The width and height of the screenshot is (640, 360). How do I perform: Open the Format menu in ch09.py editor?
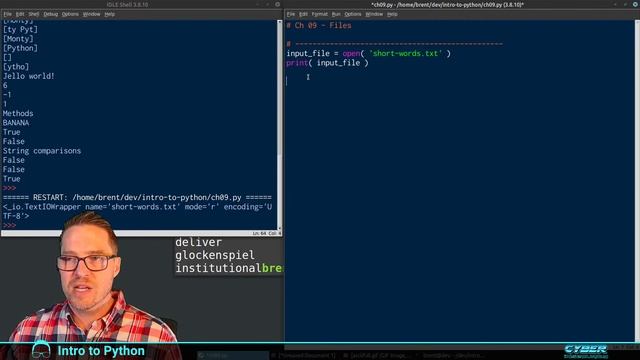[320, 14]
